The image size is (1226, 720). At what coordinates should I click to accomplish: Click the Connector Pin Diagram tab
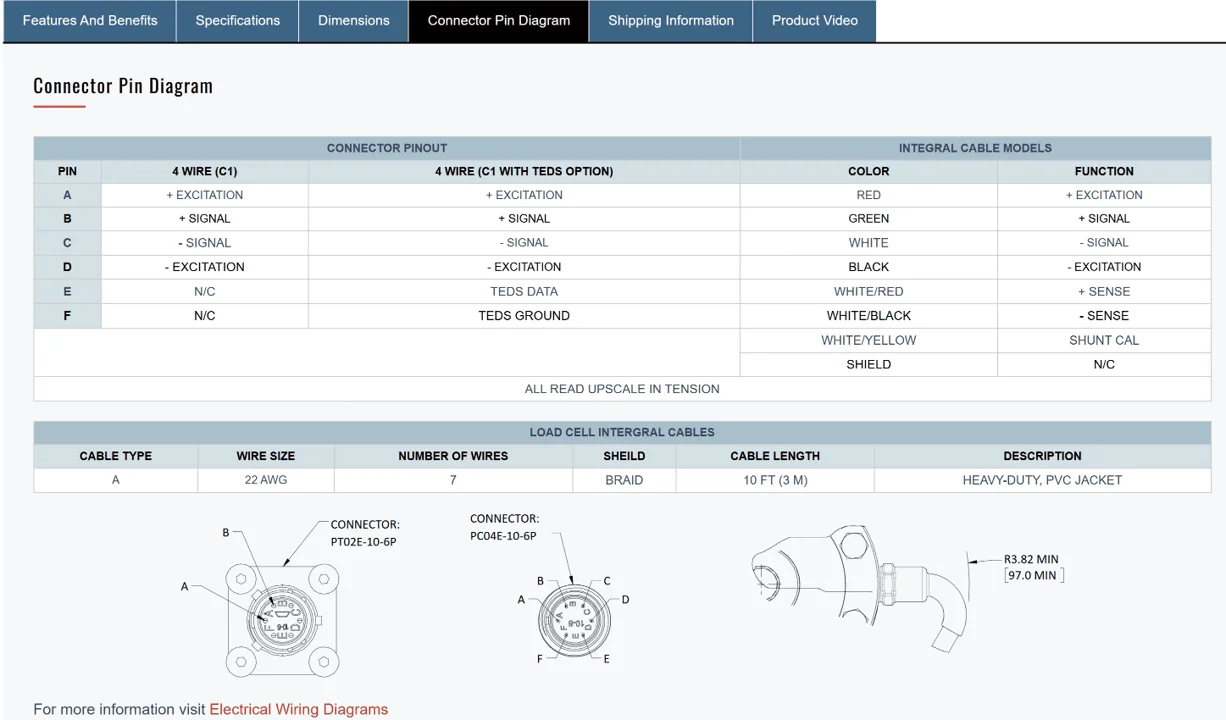pos(499,21)
